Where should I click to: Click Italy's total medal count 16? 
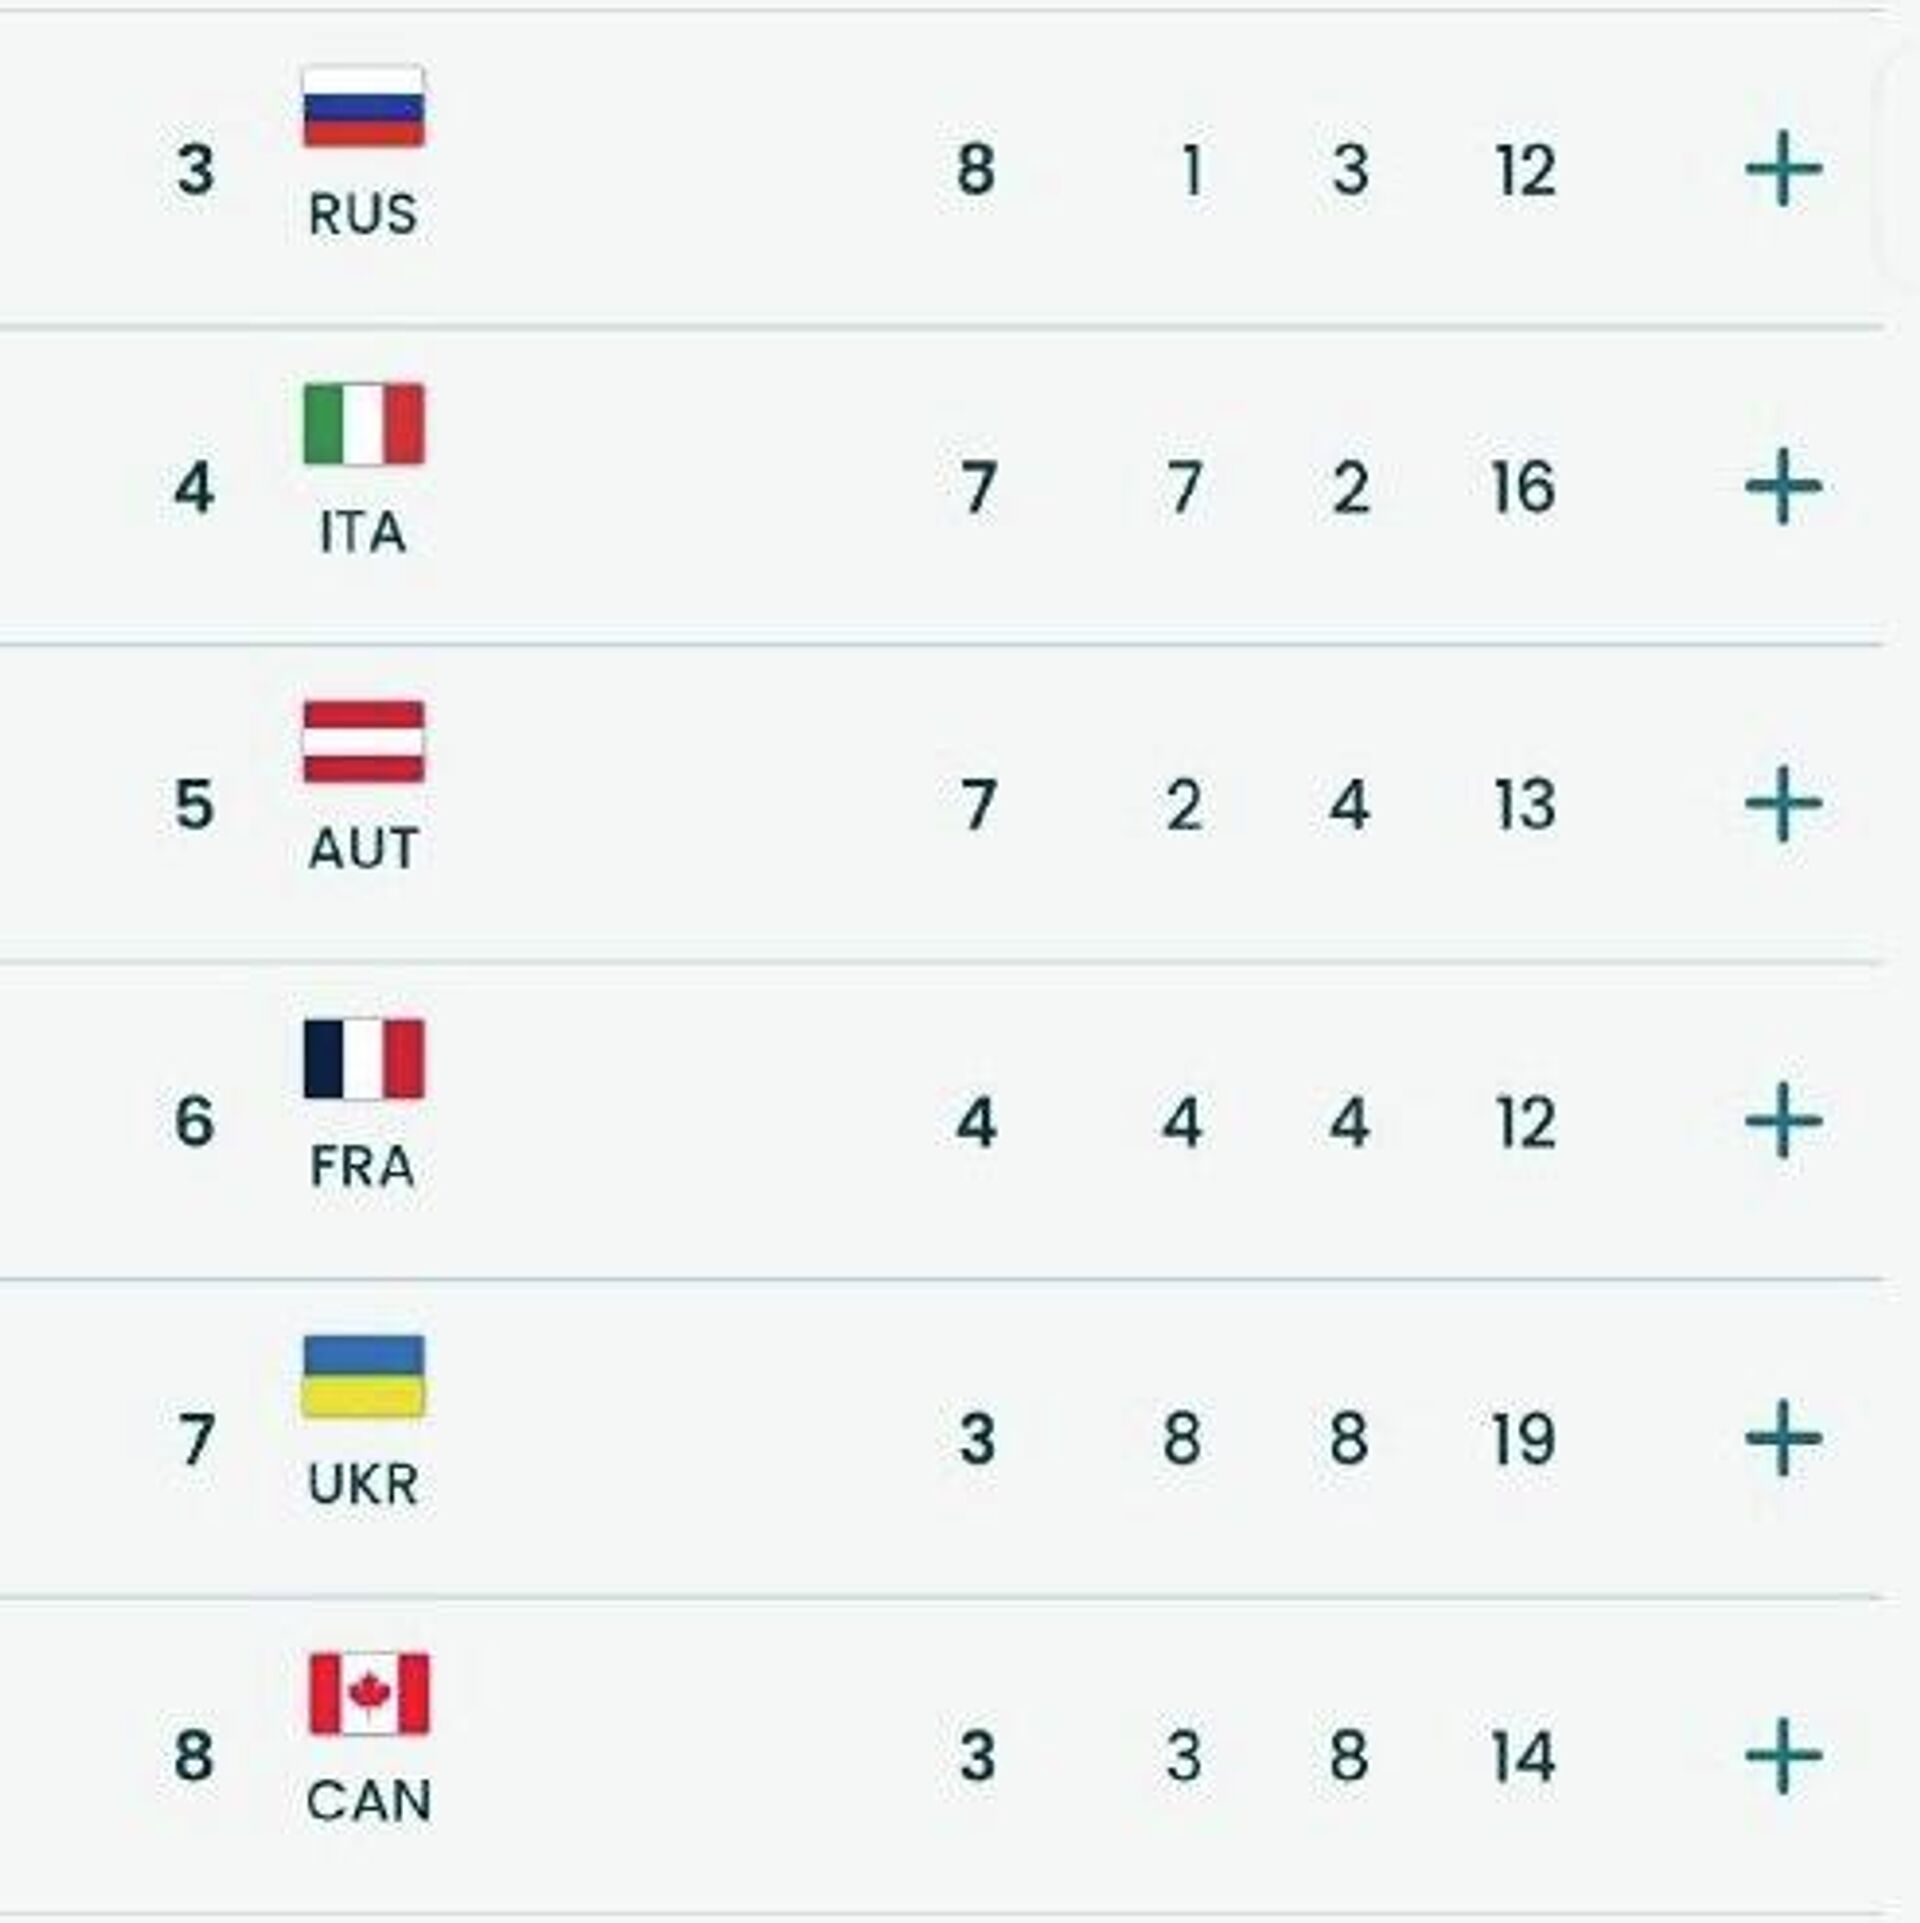pyautogui.click(x=1524, y=488)
